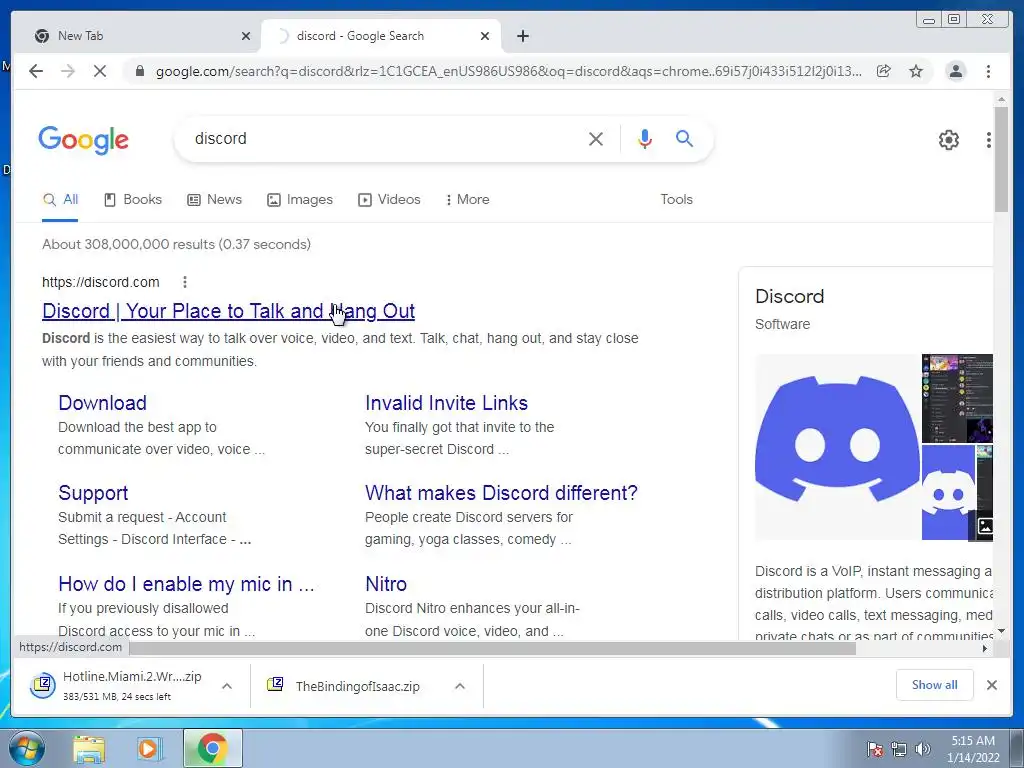Start voice search with microphone
The image size is (1024, 768).
pyautogui.click(x=645, y=138)
